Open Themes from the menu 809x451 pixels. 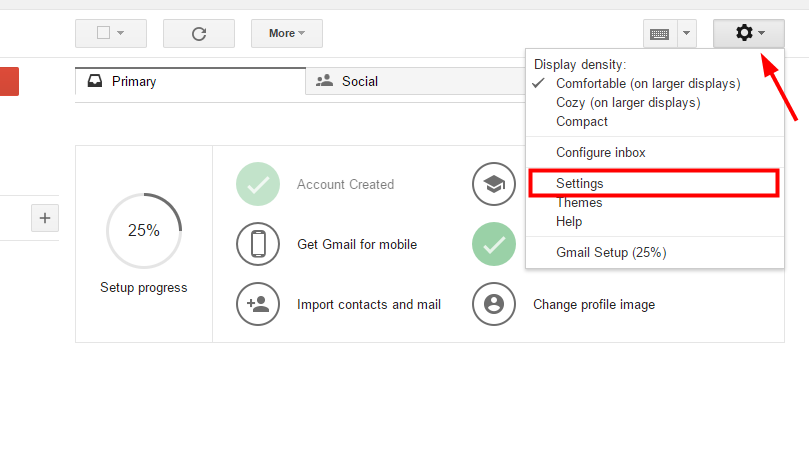[x=579, y=203]
